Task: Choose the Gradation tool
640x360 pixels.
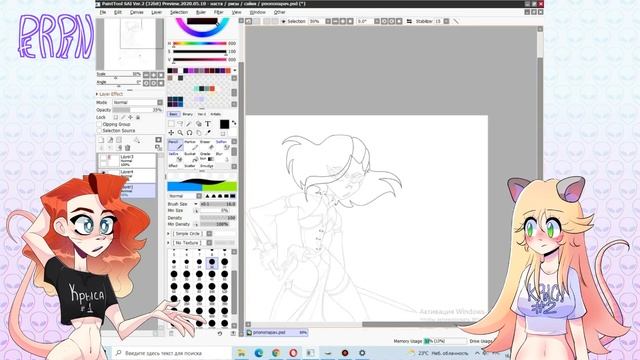Action: pyautogui.click(x=206, y=157)
